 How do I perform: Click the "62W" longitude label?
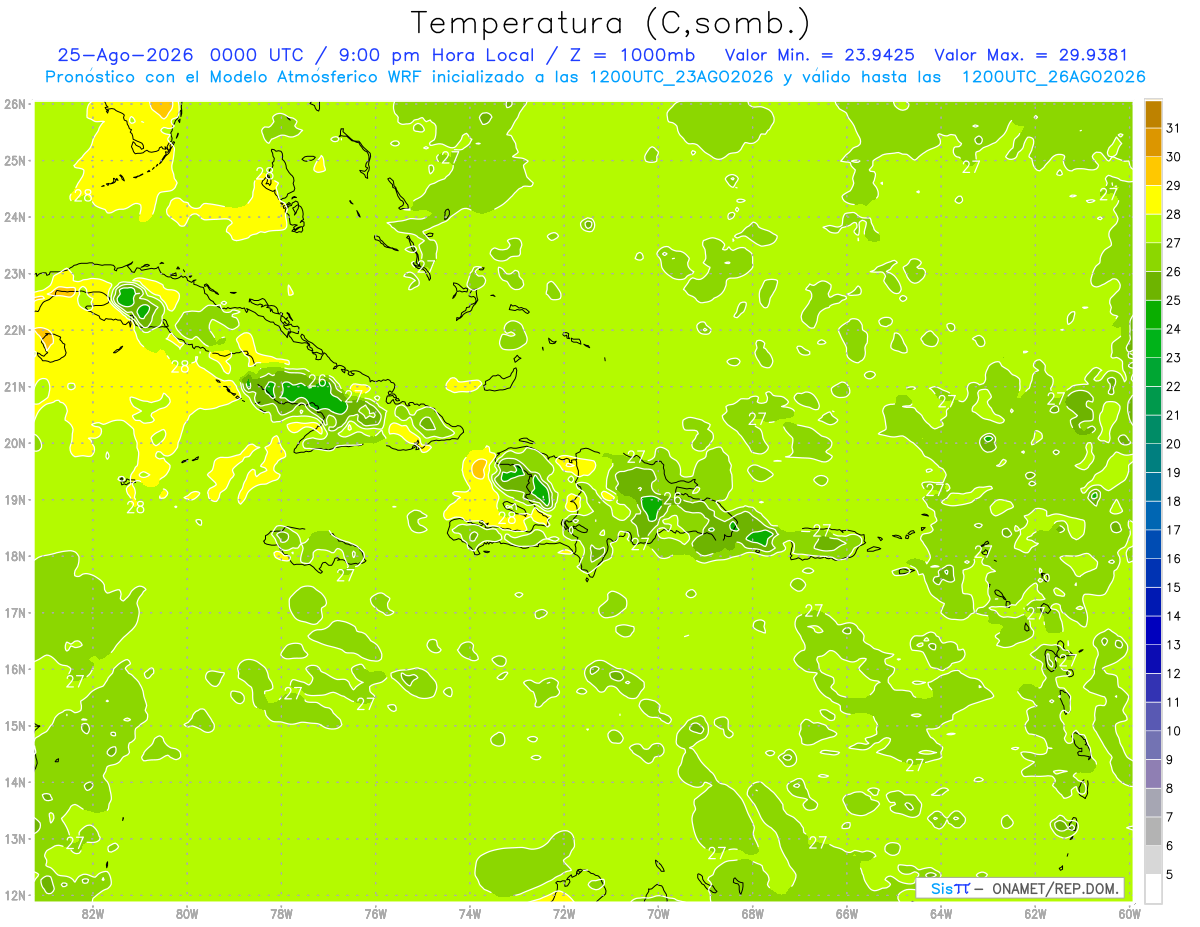pos(1036,913)
